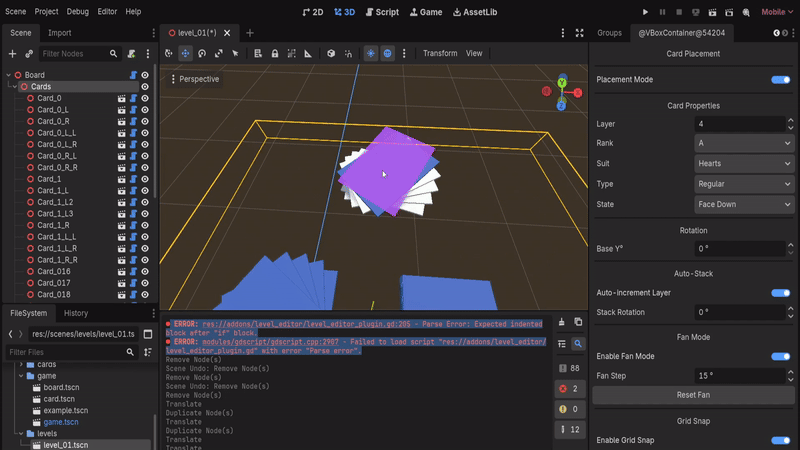Hide the Card_1_L node visibility

145,190
